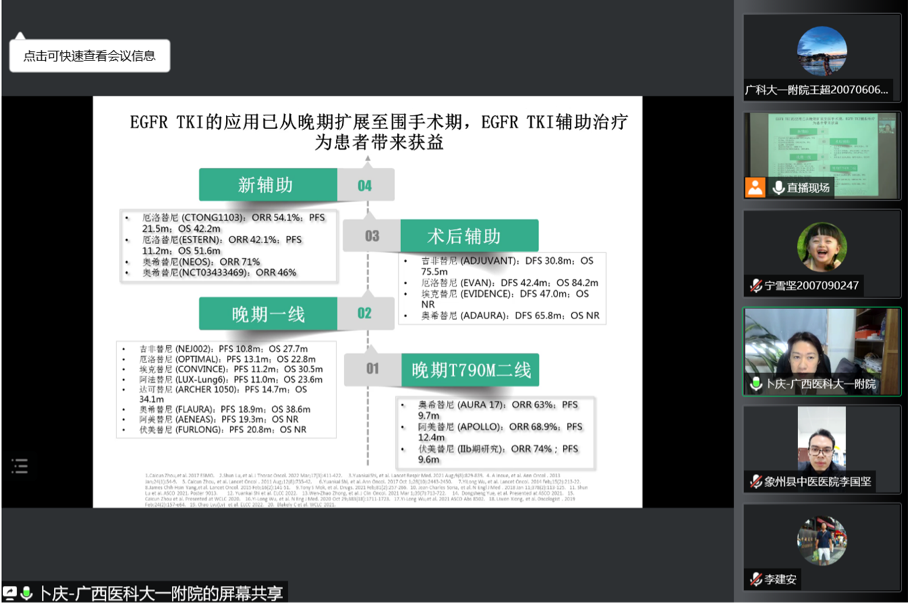
Task: Select 宁雪坚 participant avatar
Action: [821, 246]
